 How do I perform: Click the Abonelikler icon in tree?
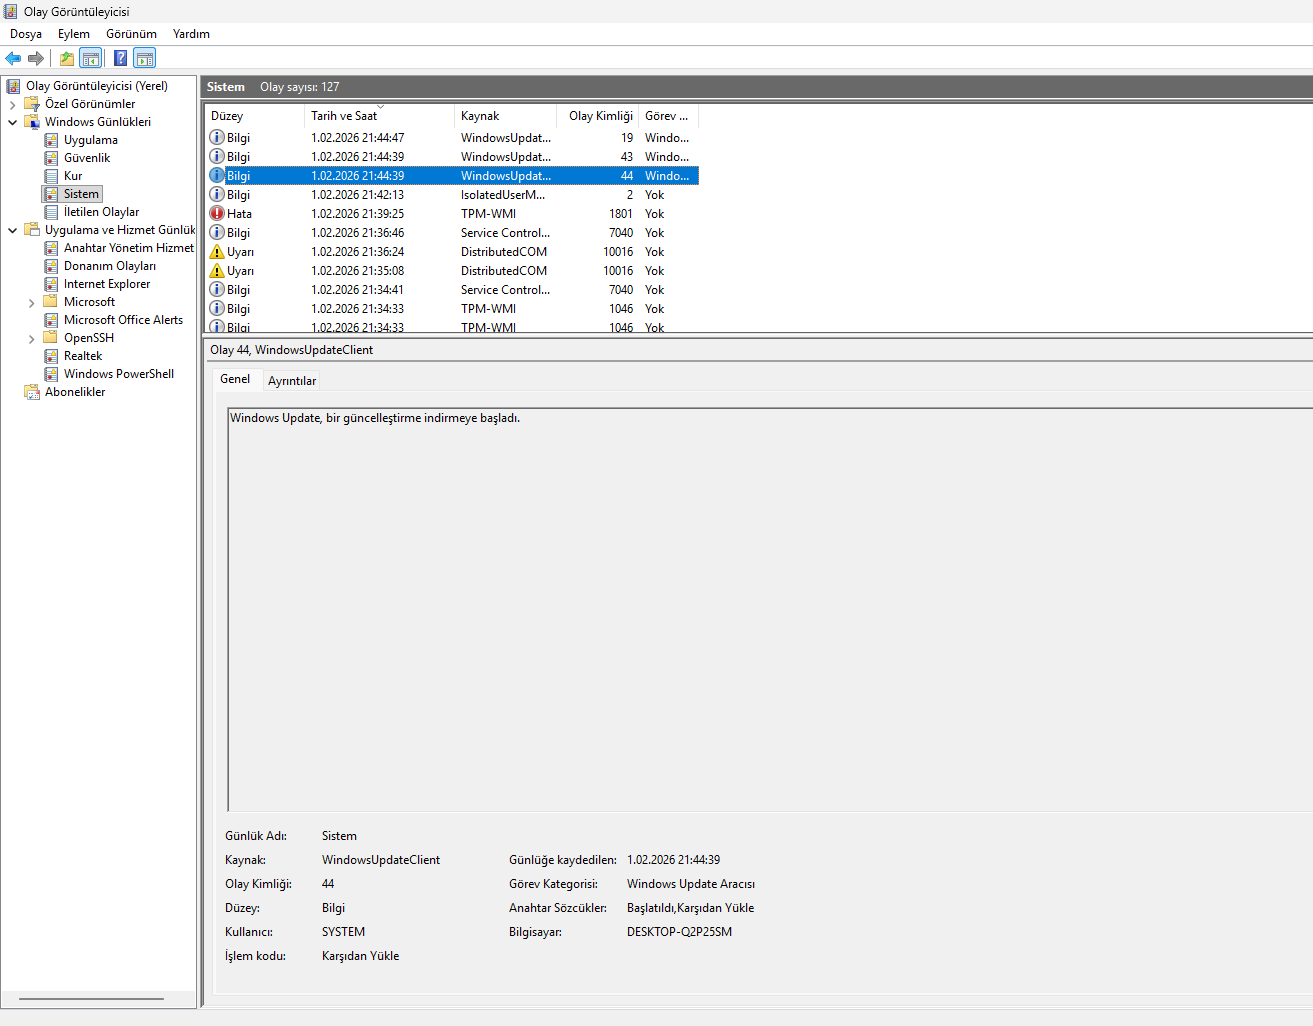coord(32,392)
